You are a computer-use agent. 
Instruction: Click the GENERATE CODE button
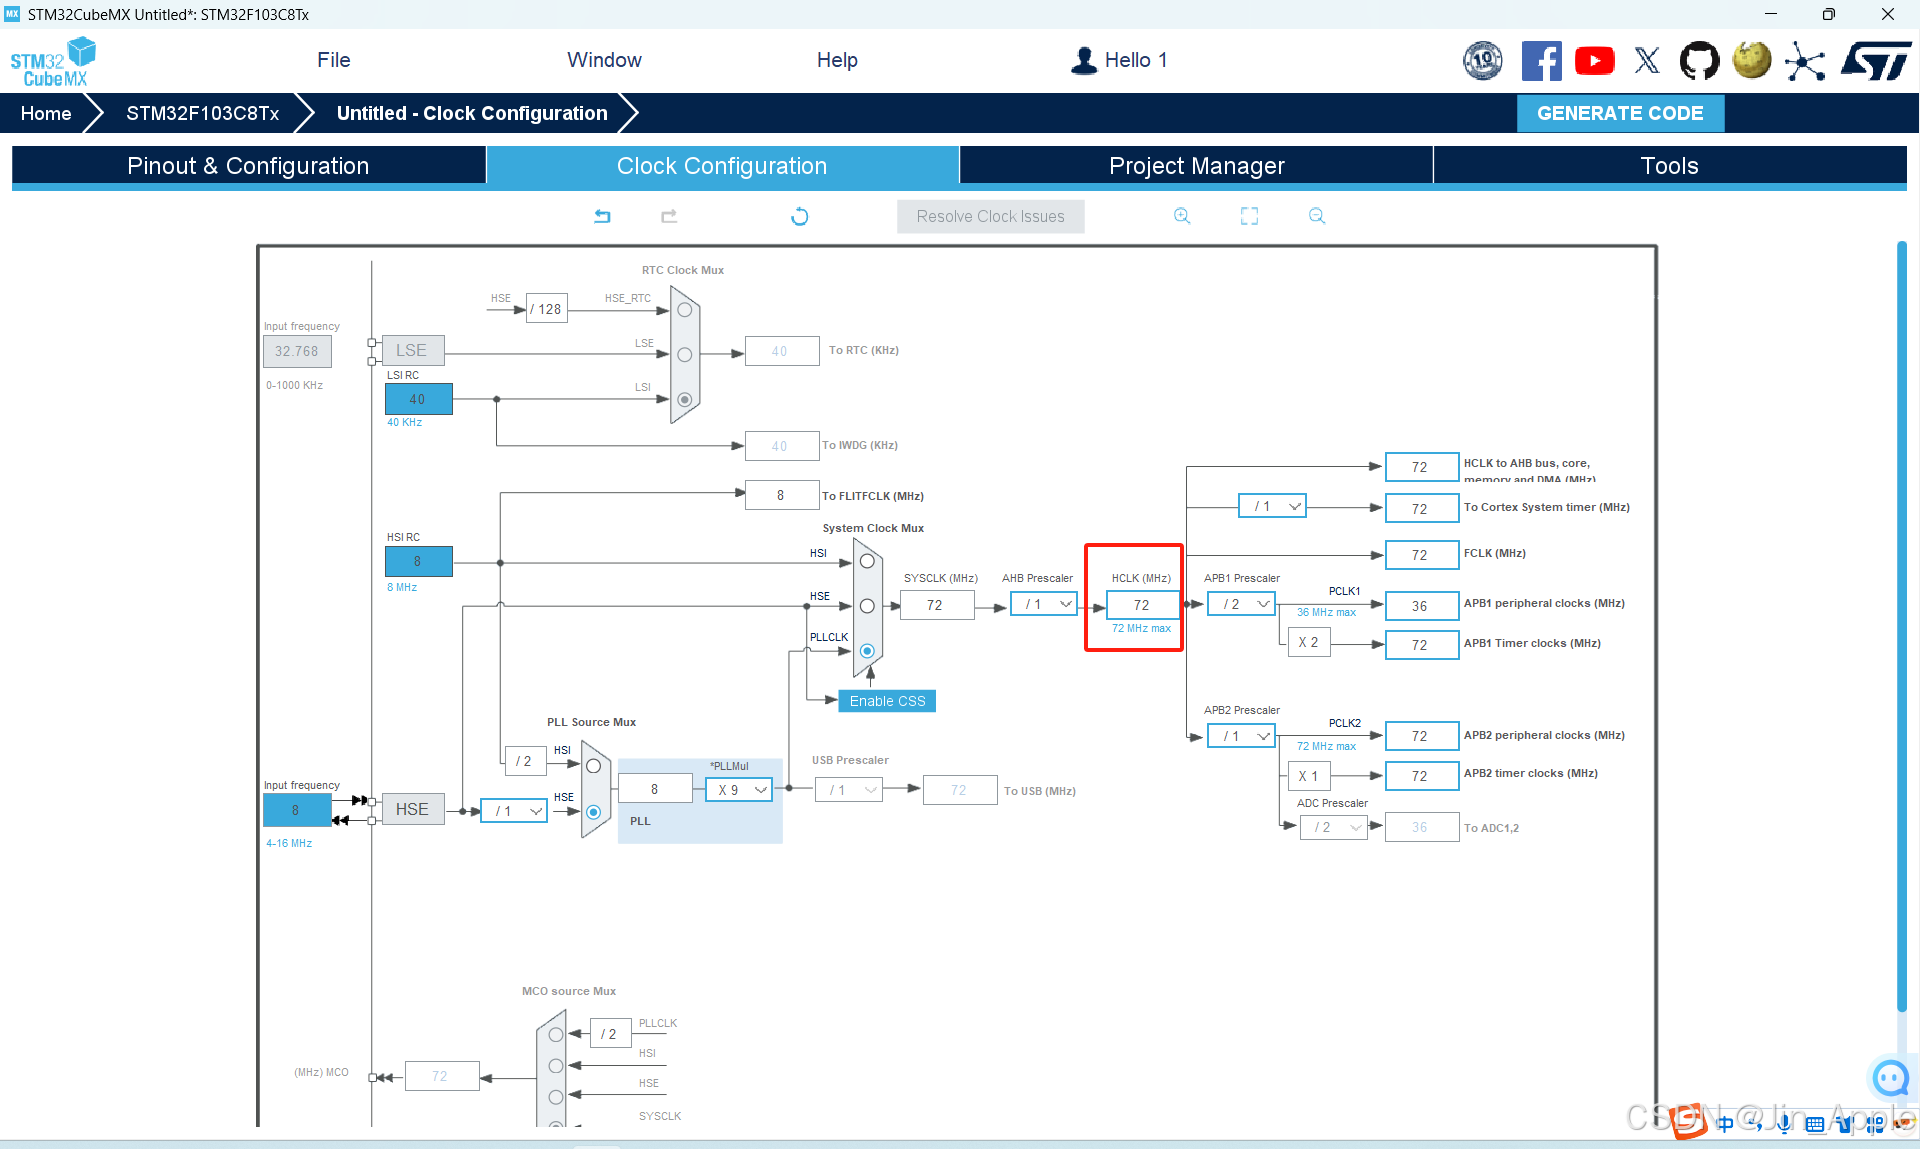click(x=1619, y=113)
